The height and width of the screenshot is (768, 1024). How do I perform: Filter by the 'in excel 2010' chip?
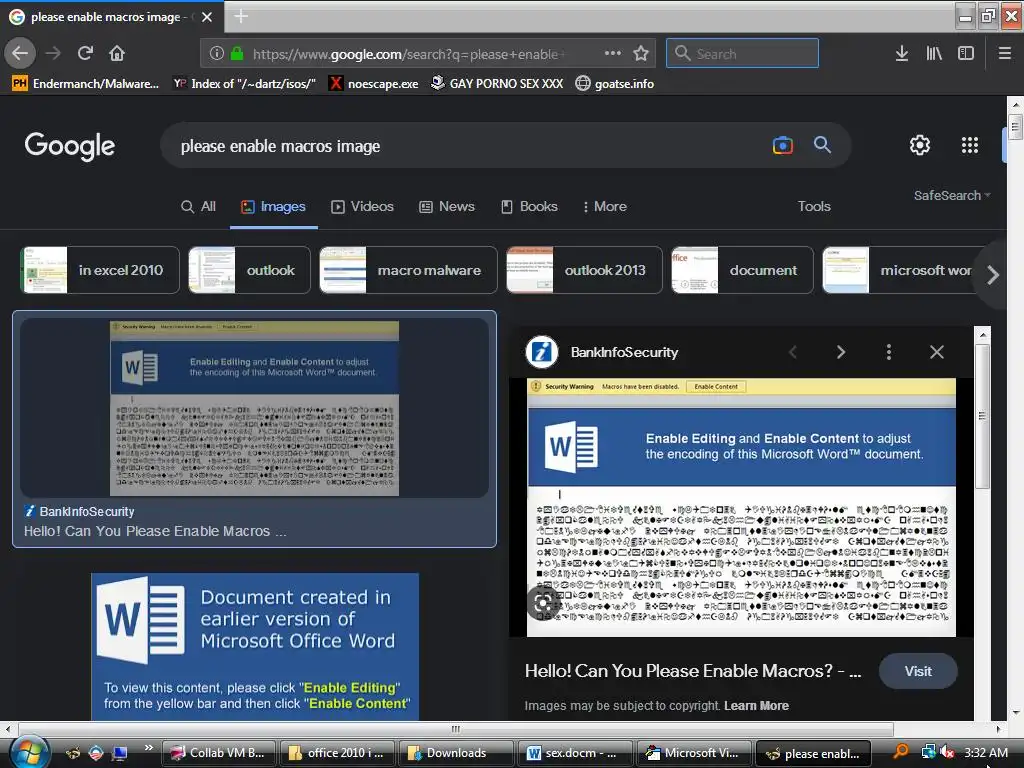(100, 270)
